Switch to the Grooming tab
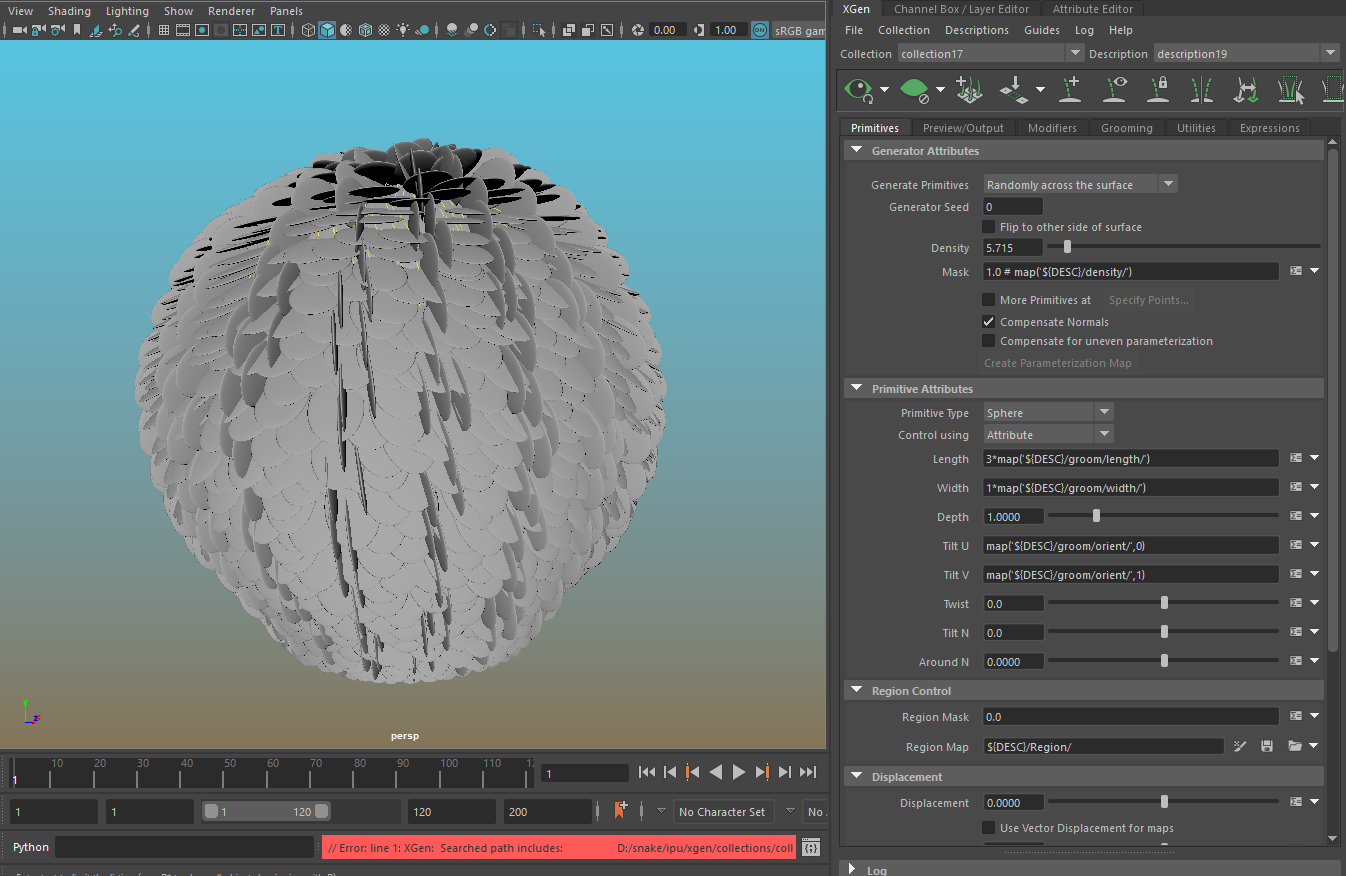 pos(1127,127)
